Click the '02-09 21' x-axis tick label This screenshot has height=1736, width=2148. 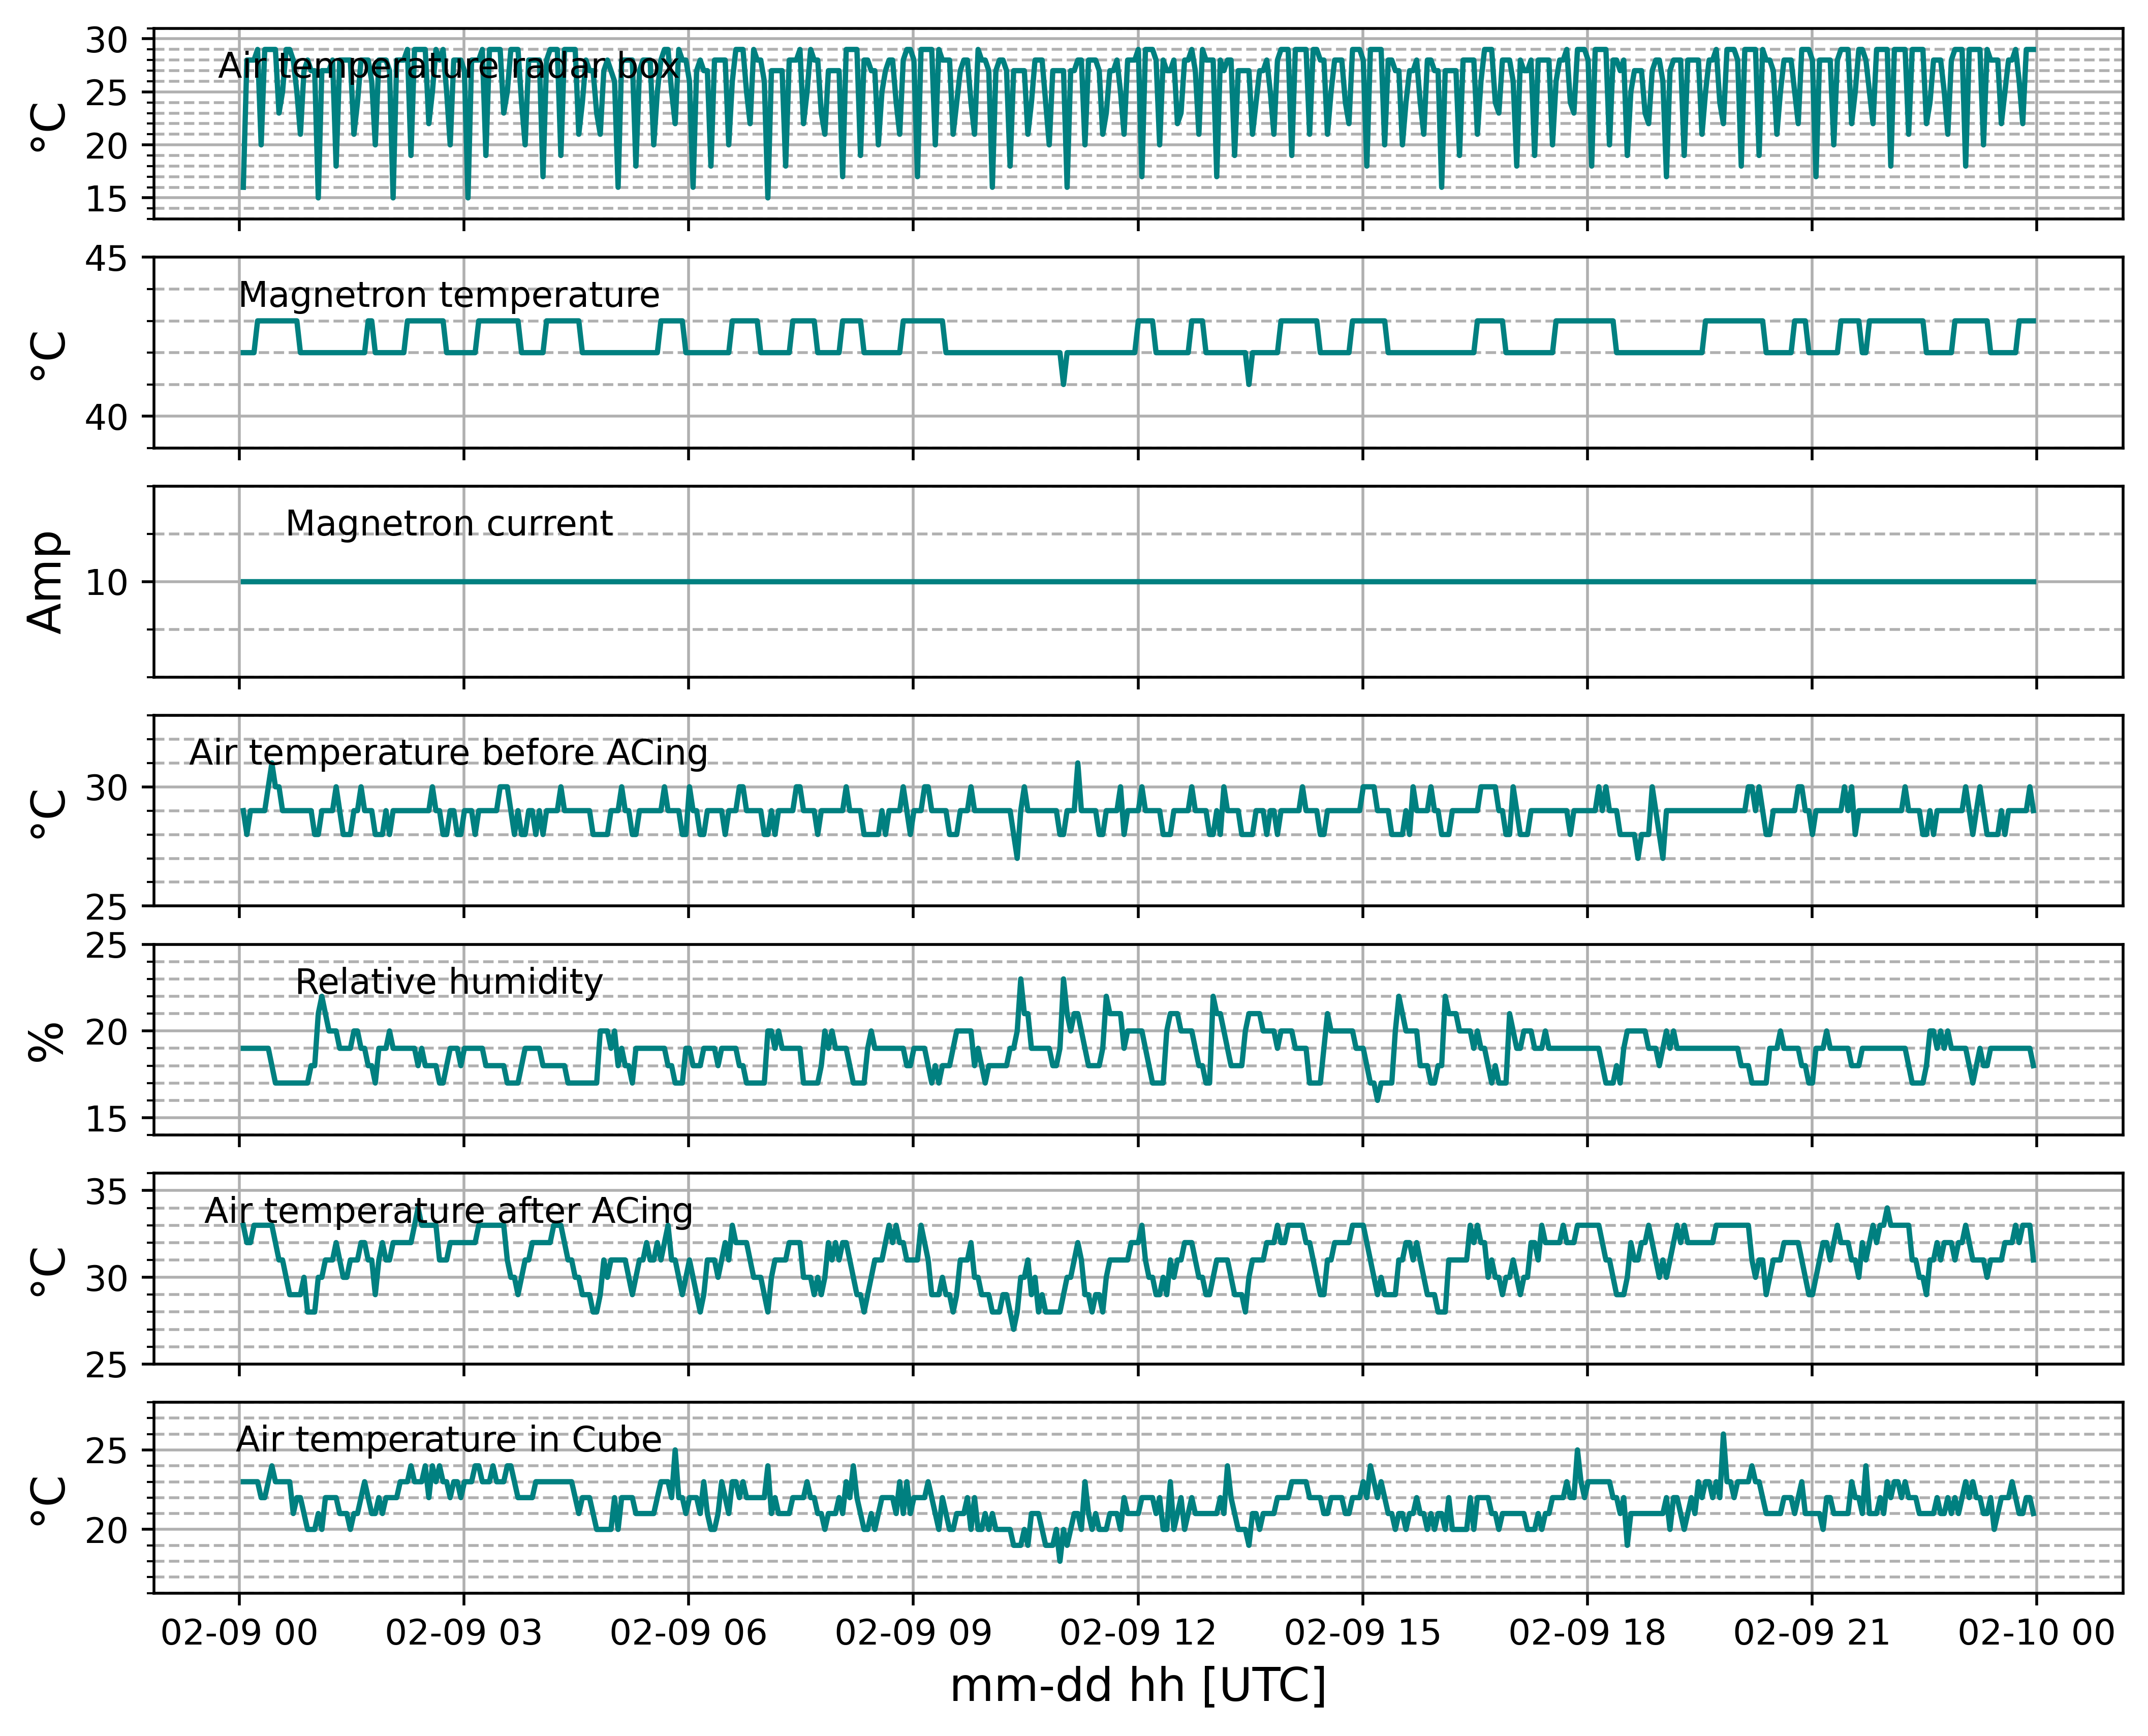pyautogui.click(x=1812, y=1633)
